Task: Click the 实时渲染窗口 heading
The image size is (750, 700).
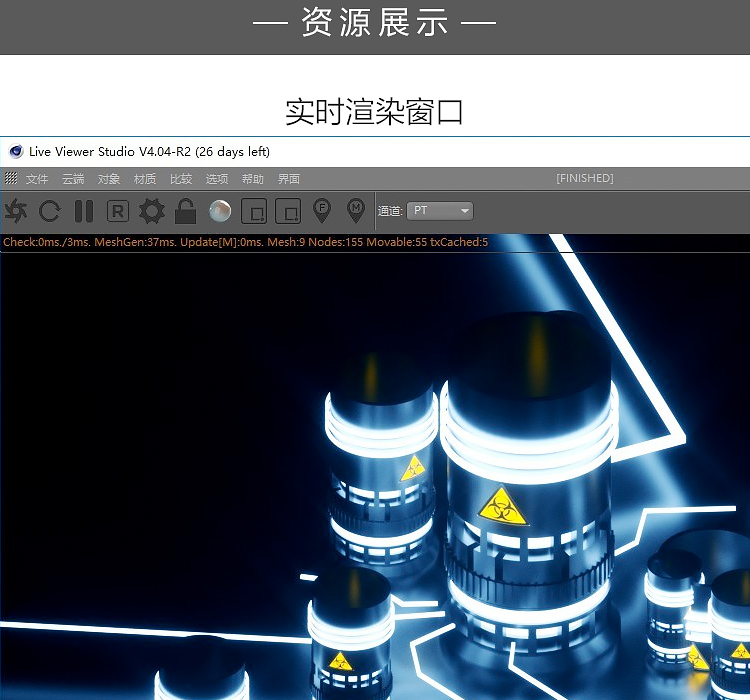Action: 374,112
